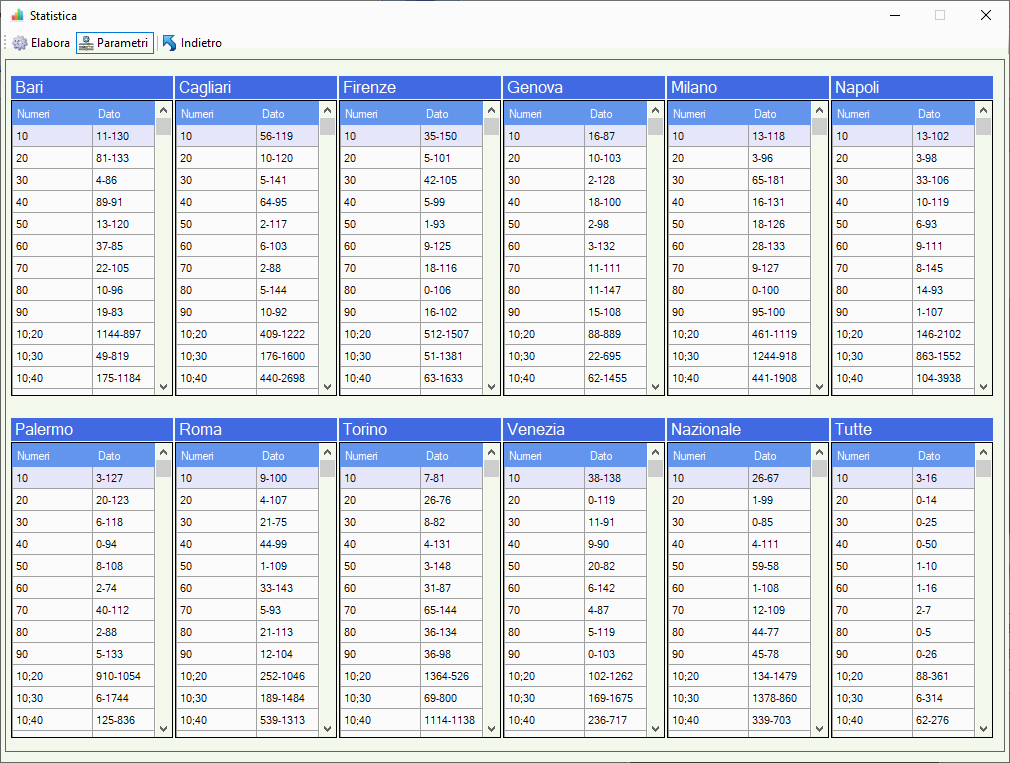The image size is (1010, 763).
Task: Click the Dato header in the Tutte table
Action: click(x=944, y=456)
